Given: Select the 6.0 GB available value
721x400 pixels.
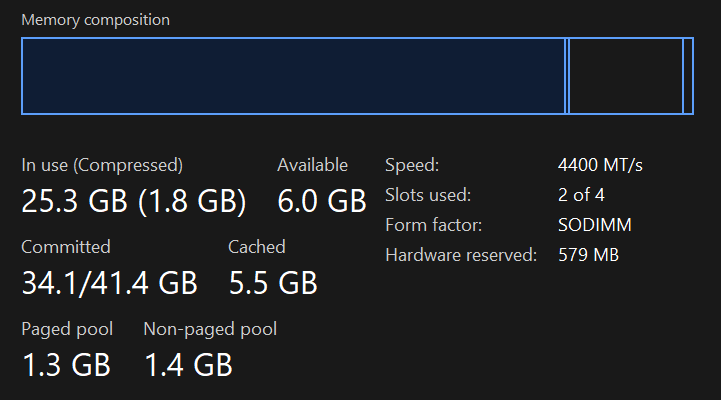Looking at the screenshot, I should [321, 201].
